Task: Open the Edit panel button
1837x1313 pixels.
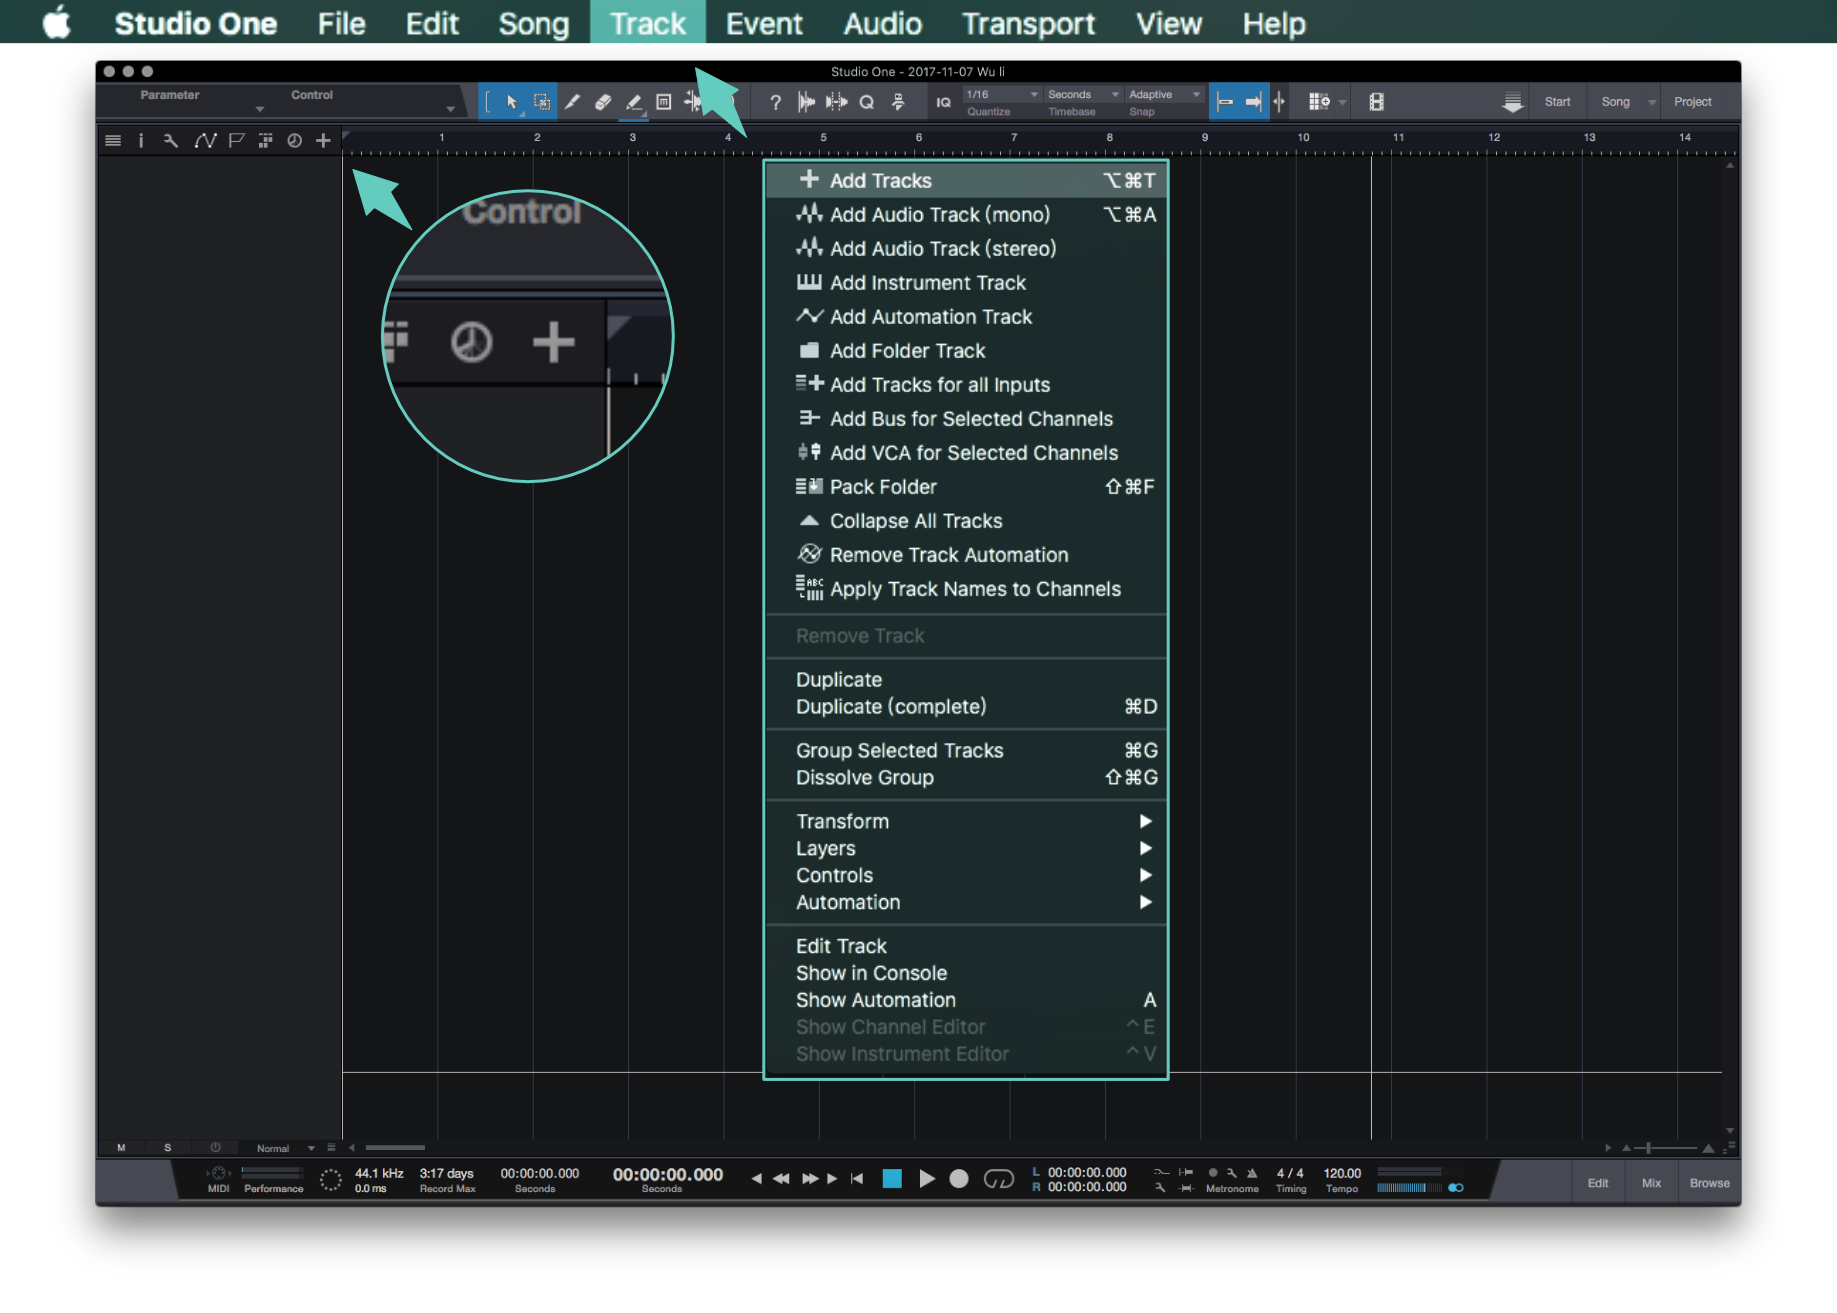Action: (x=1598, y=1183)
